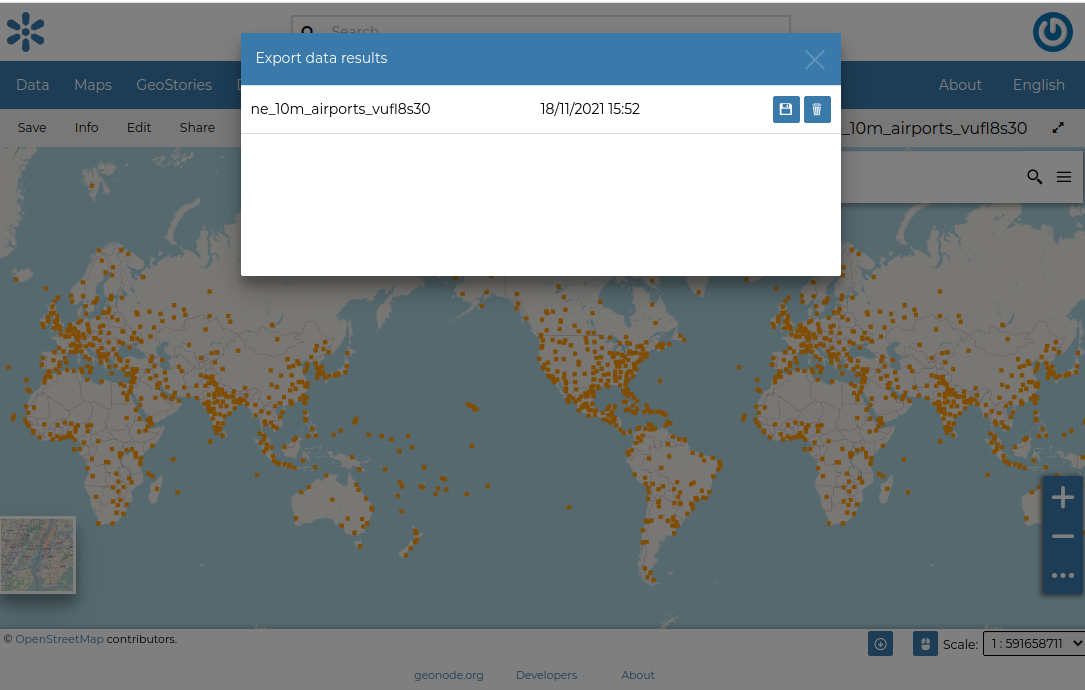Screen dimensions: 1085x690
Task: Switch the background layer thumbnail
Action: 38,554
